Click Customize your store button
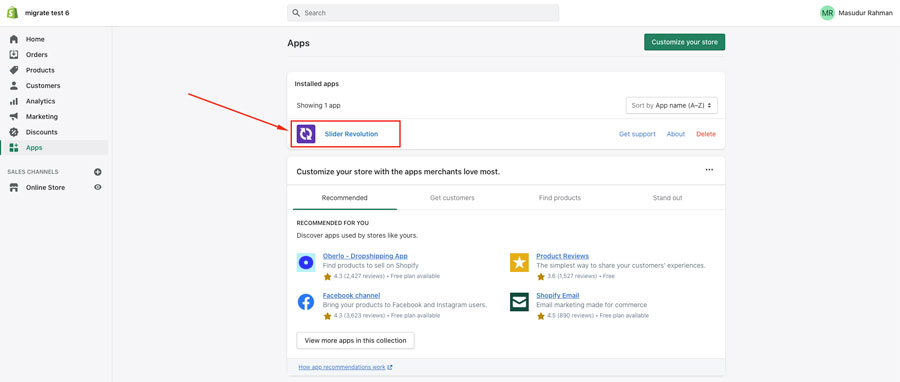This screenshot has width=900, height=382. point(685,42)
